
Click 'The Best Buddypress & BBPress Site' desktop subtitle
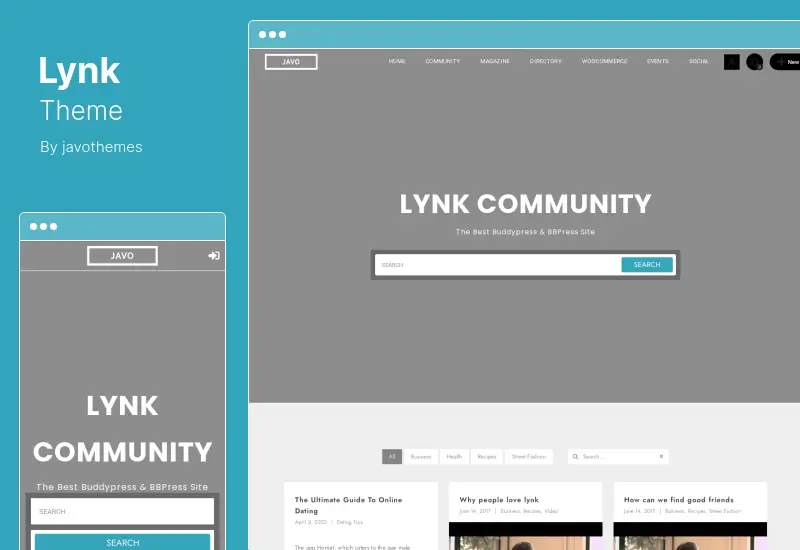526,232
